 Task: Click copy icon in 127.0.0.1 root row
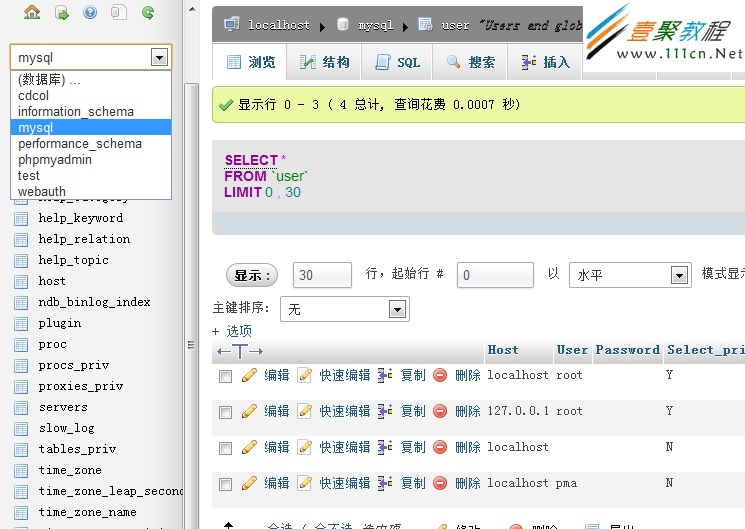pyautogui.click(x=385, y=411)
